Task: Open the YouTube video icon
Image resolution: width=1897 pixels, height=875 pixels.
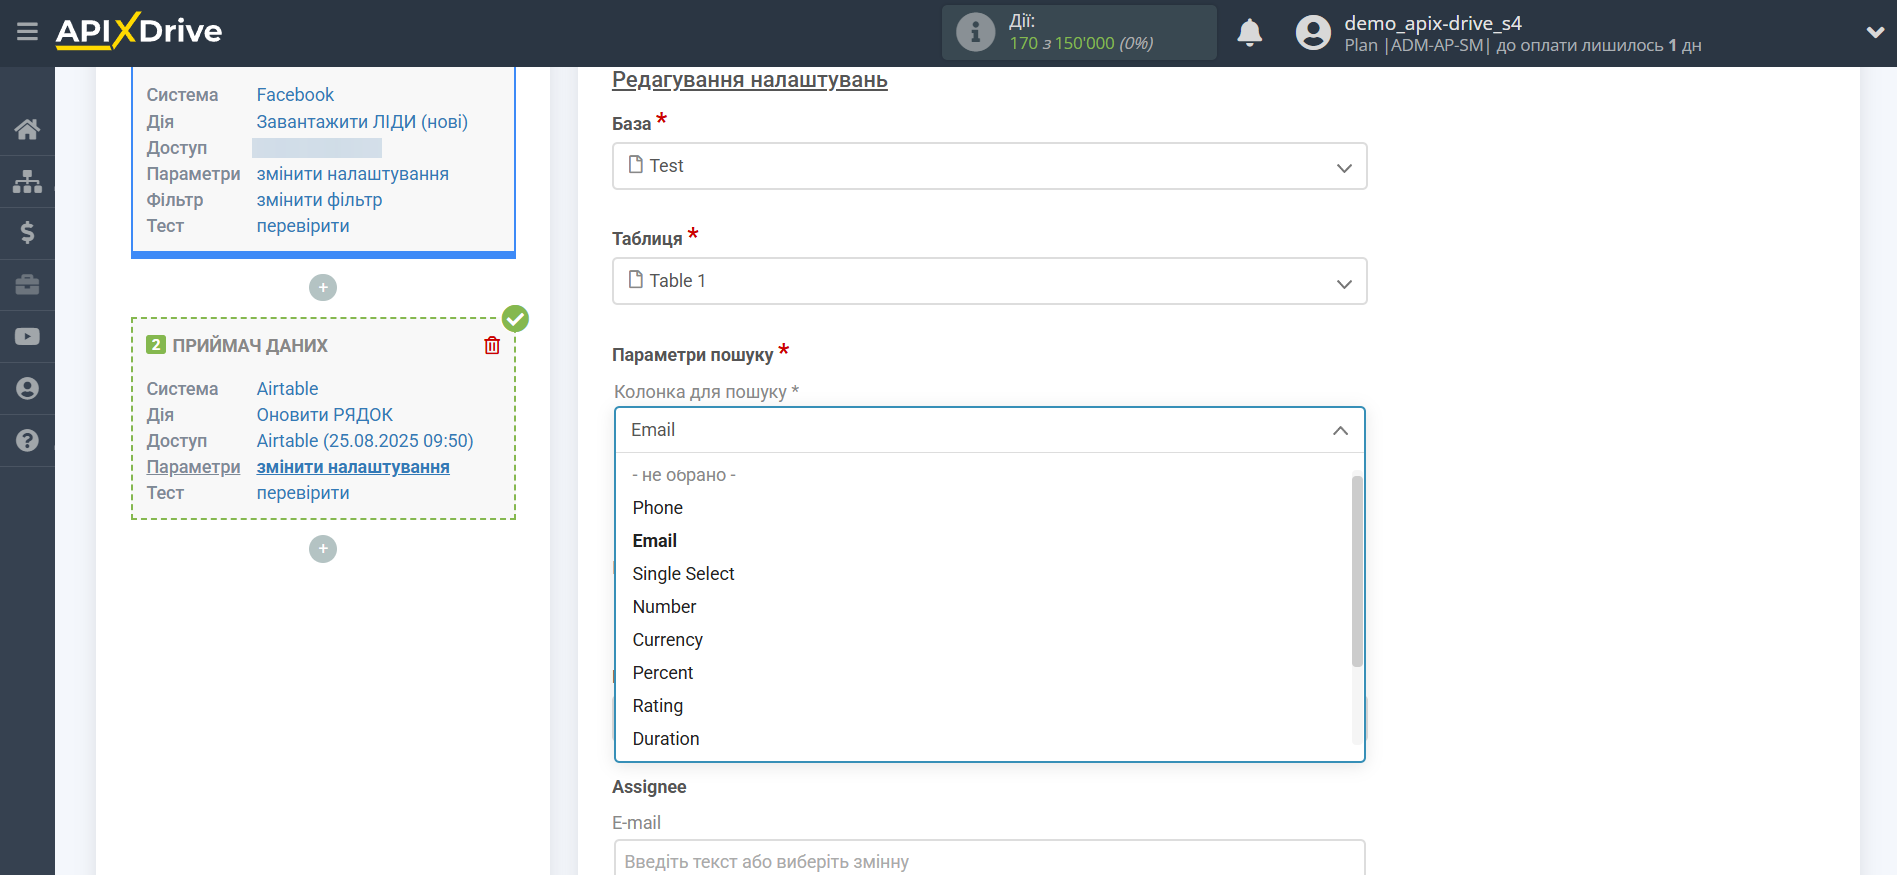Action: pos(27,337)
